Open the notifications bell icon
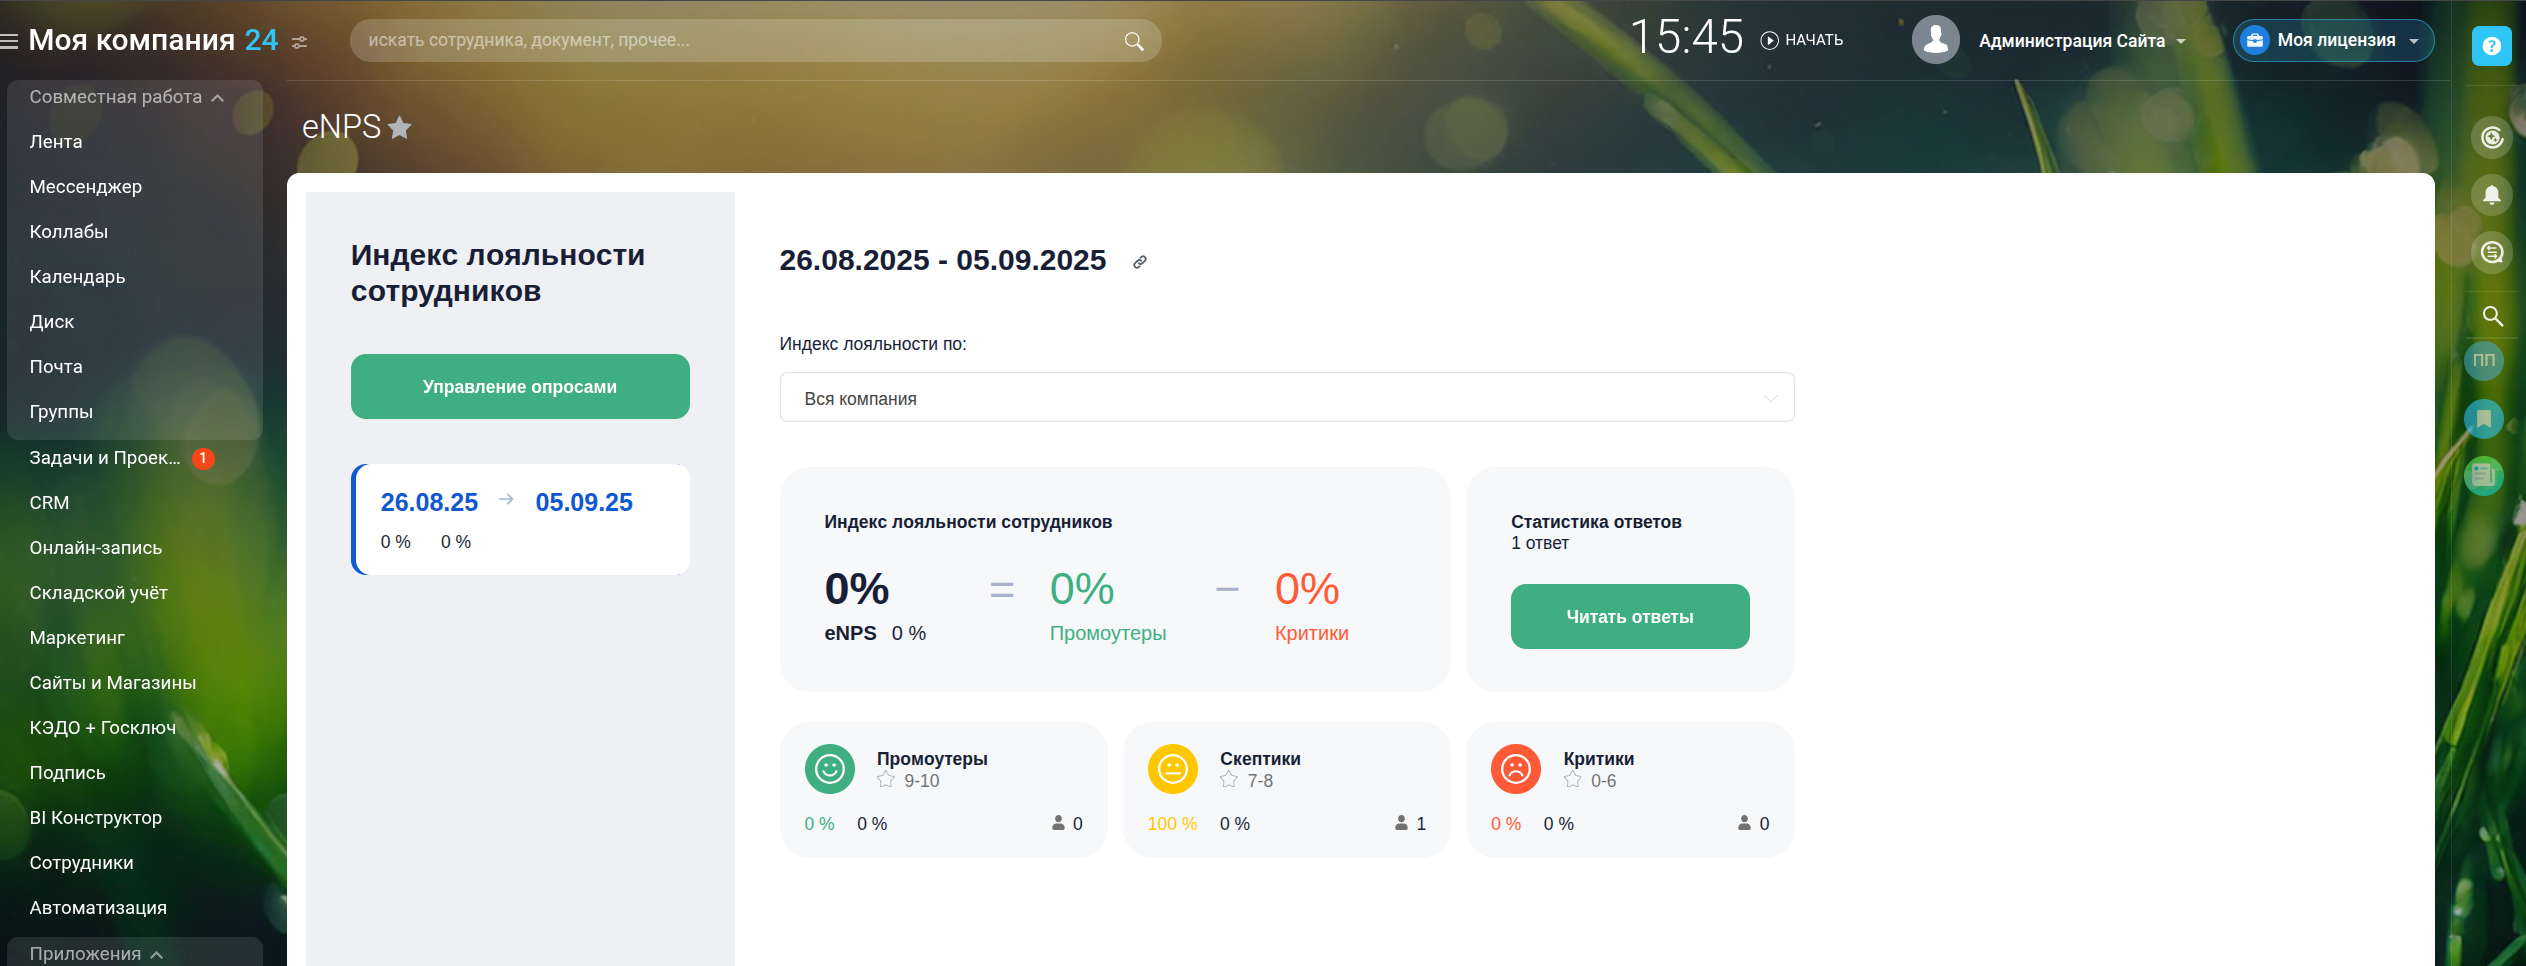Screen dimensions: 2526x966 [2491, 194]
